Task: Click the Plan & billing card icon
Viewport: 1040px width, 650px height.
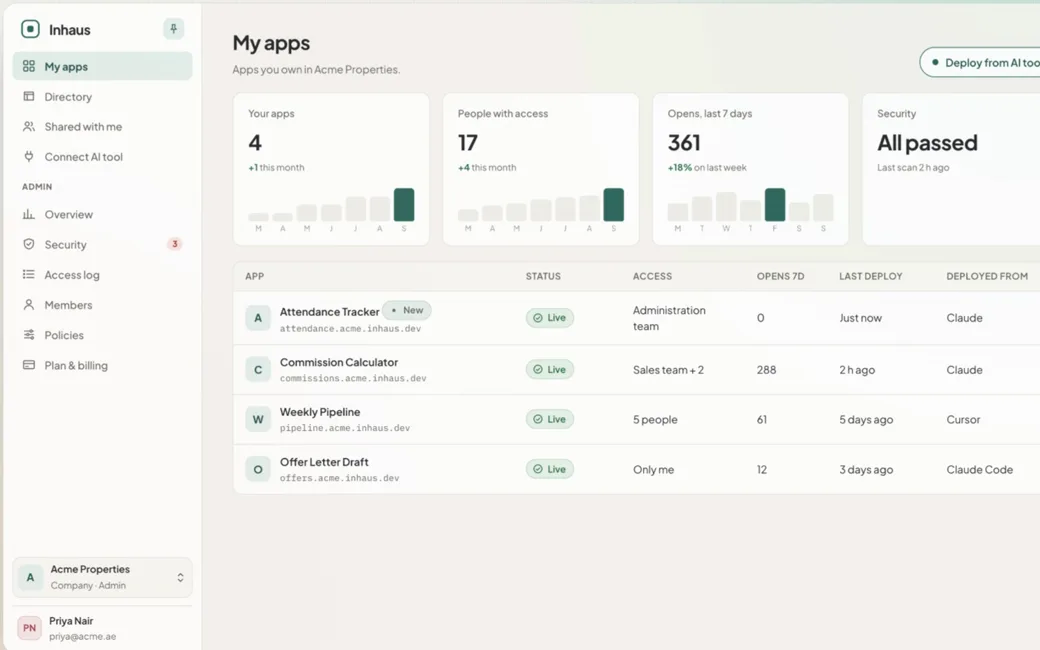Action: pos(29,365)
